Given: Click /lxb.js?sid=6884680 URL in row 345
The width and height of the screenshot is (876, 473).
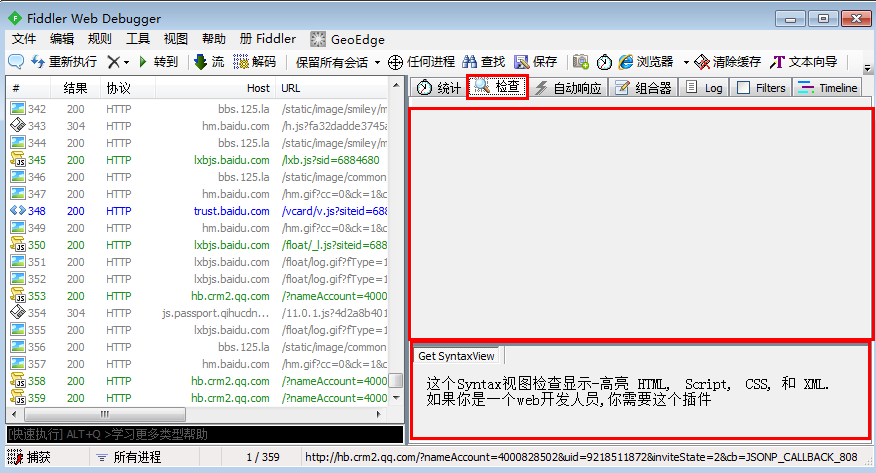Looking at the screenshot, I should [331, 160].
